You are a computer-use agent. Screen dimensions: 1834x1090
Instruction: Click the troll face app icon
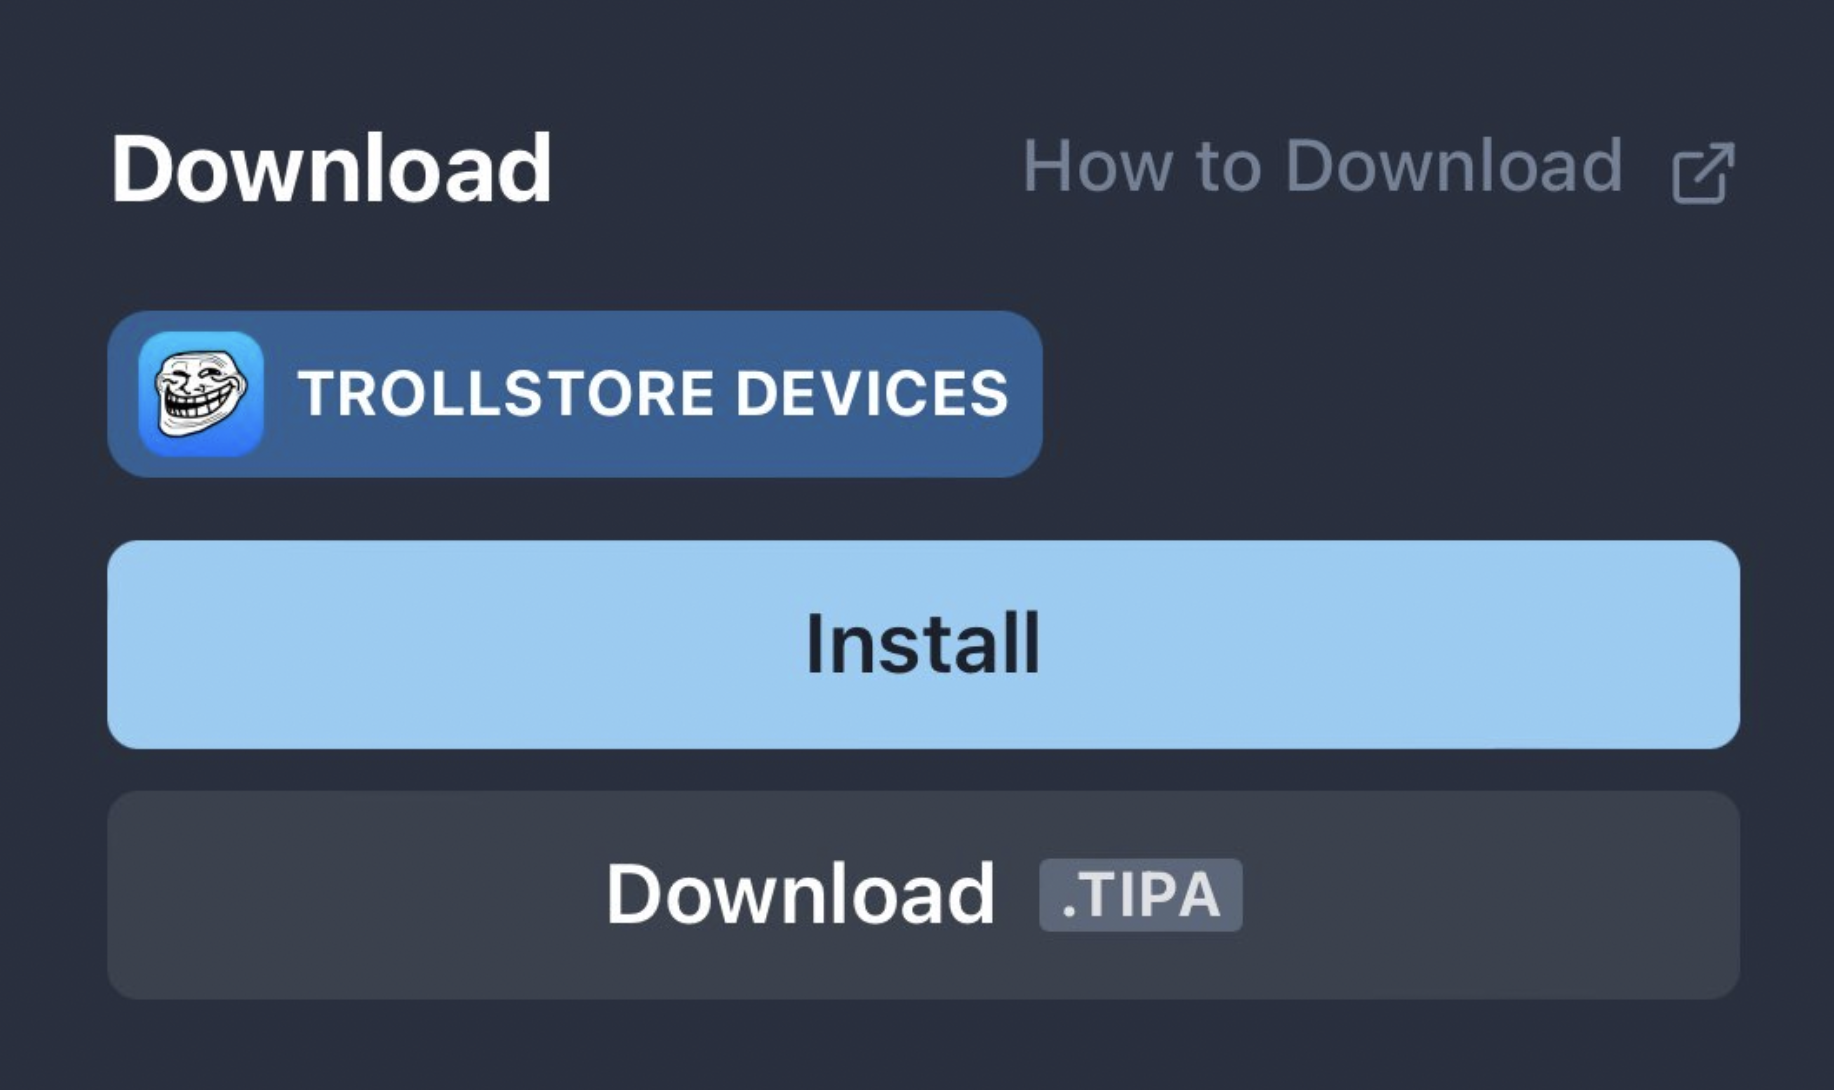coord(201,393)
